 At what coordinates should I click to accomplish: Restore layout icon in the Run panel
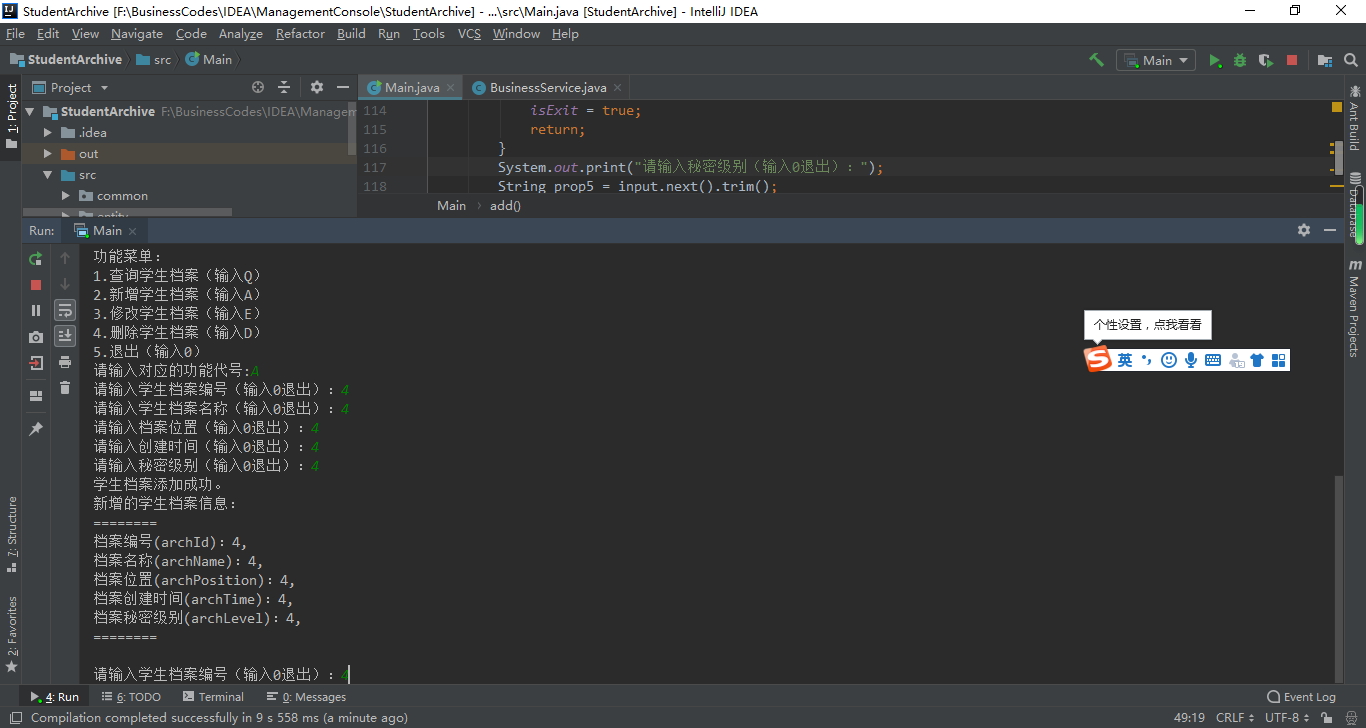click(36, 396)
